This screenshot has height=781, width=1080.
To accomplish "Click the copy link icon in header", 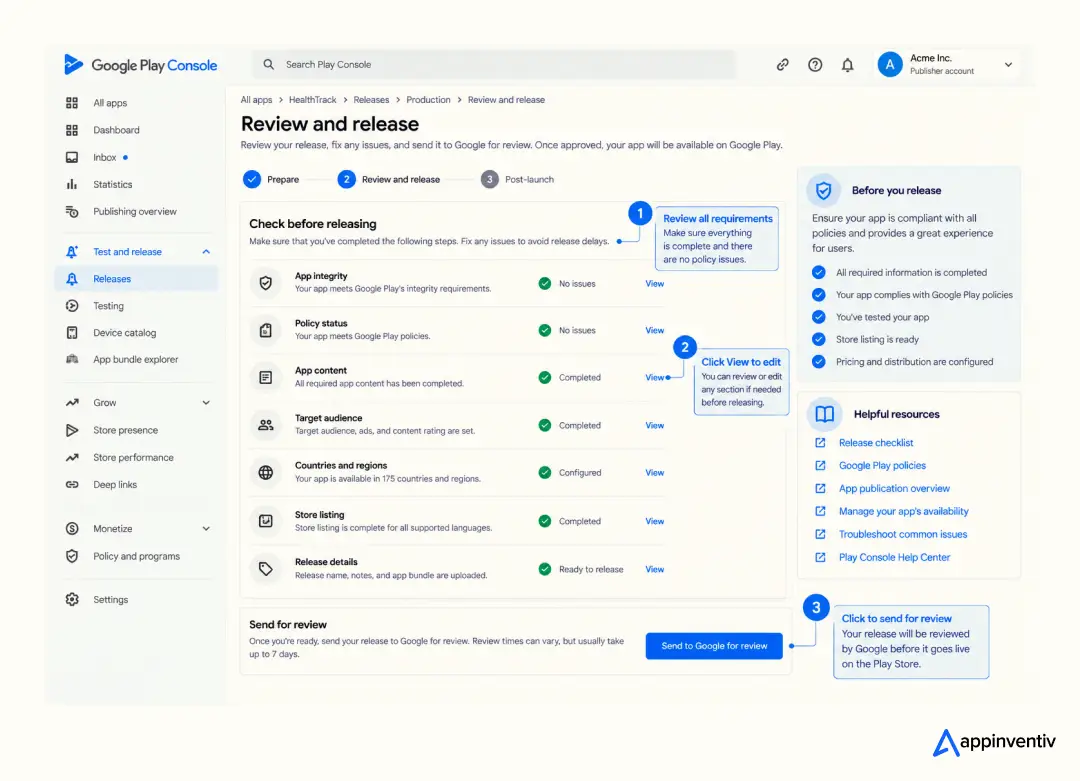I will pyautogui.click(x=782, y=65).
